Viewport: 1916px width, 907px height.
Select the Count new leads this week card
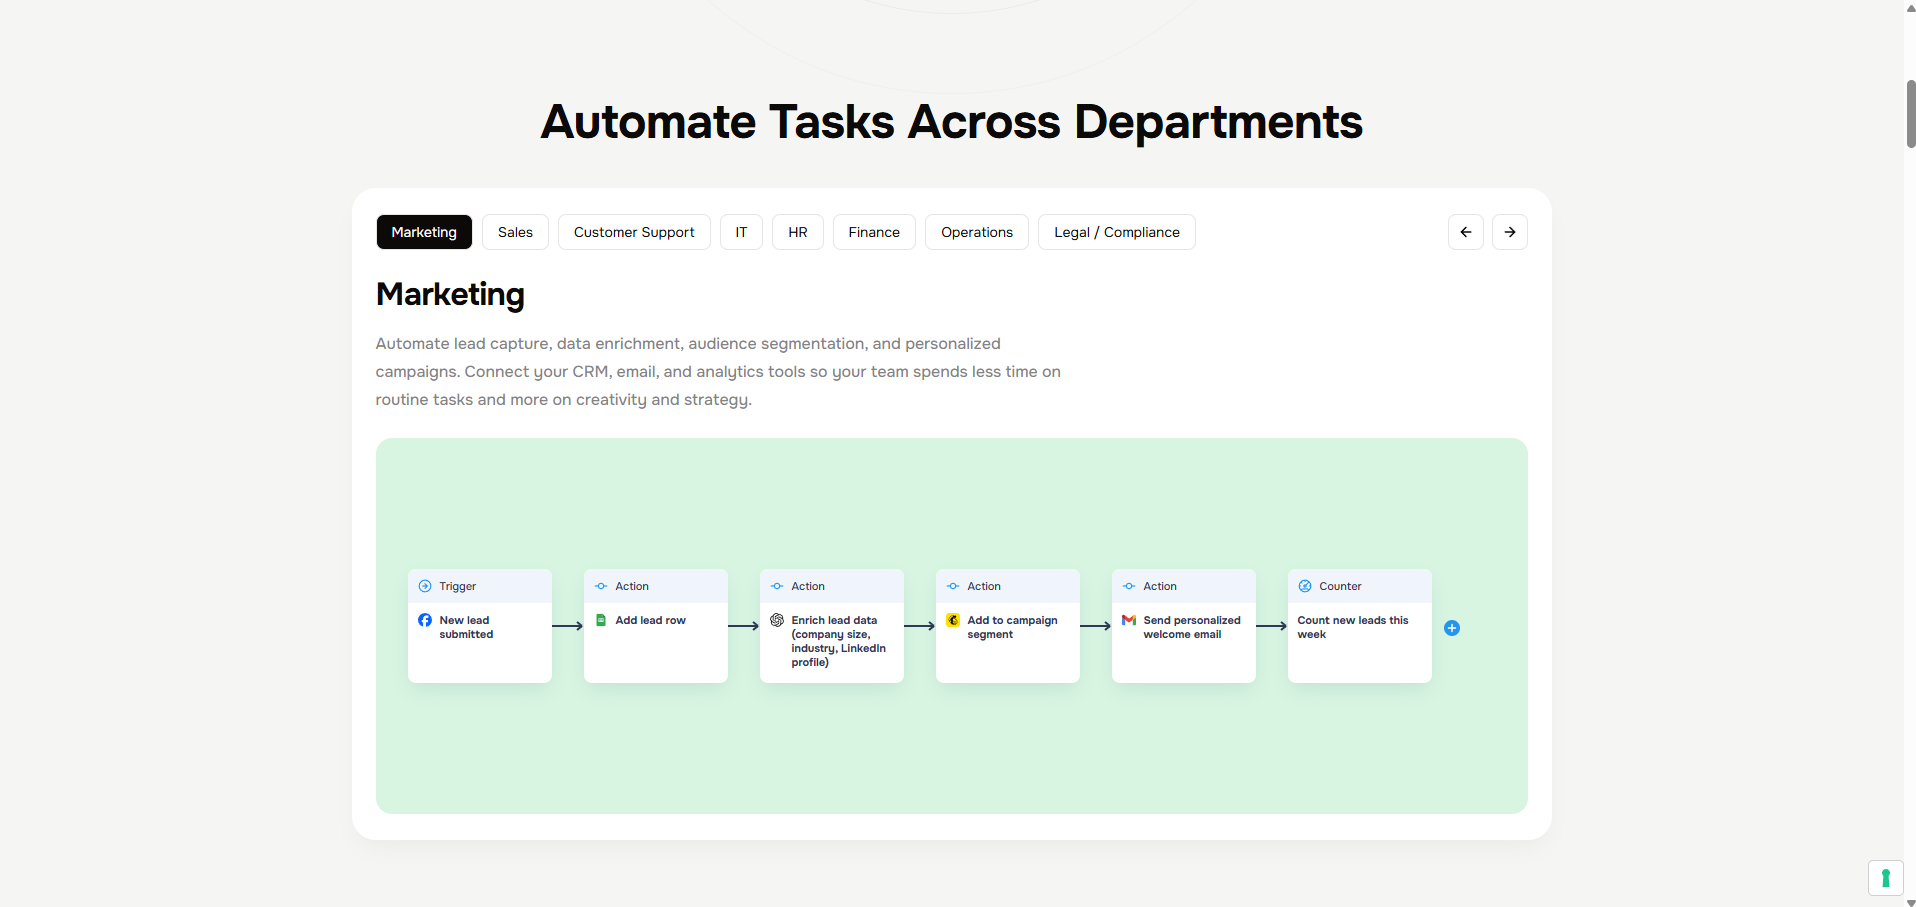(1359, 640)
